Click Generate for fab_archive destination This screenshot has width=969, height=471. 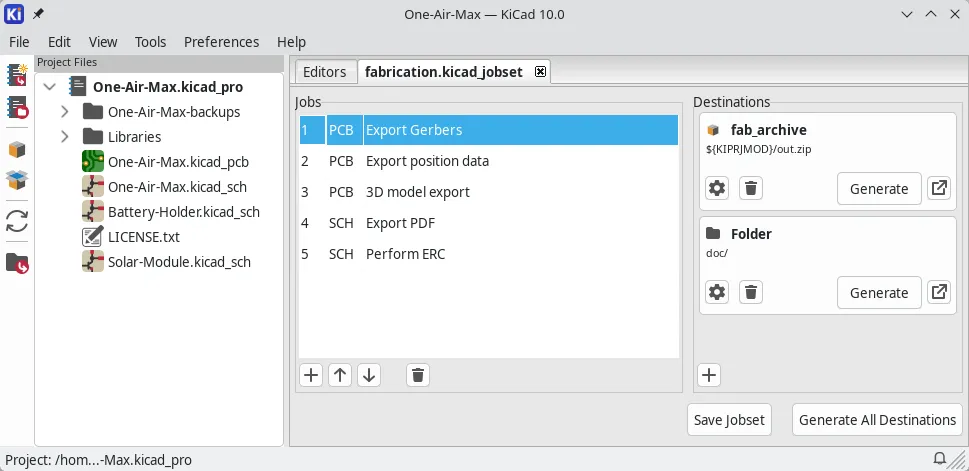pos(879,189)
